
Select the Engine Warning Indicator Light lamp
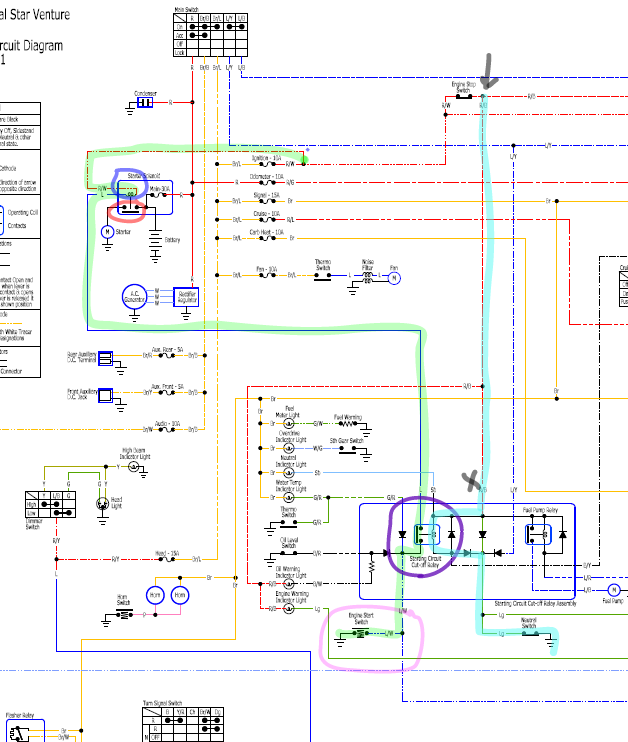288,609
